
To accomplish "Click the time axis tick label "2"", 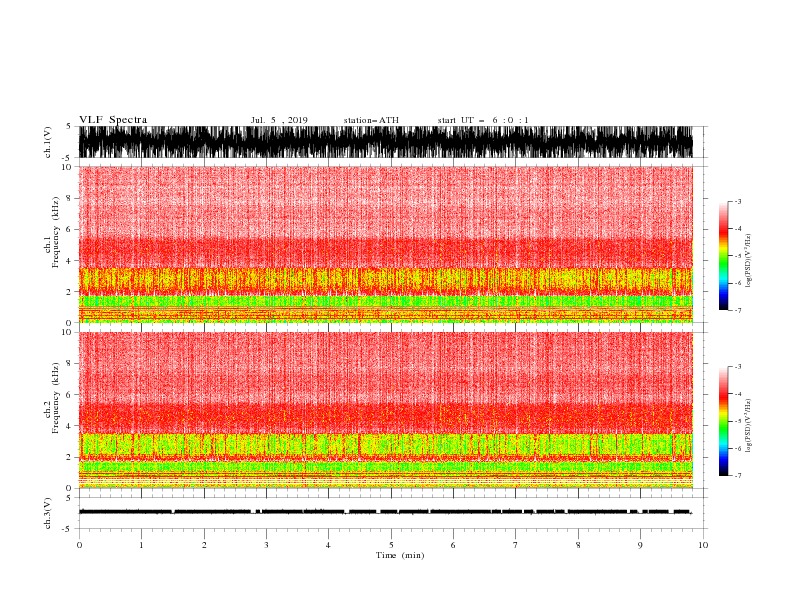I will click(x=204, y=545).
